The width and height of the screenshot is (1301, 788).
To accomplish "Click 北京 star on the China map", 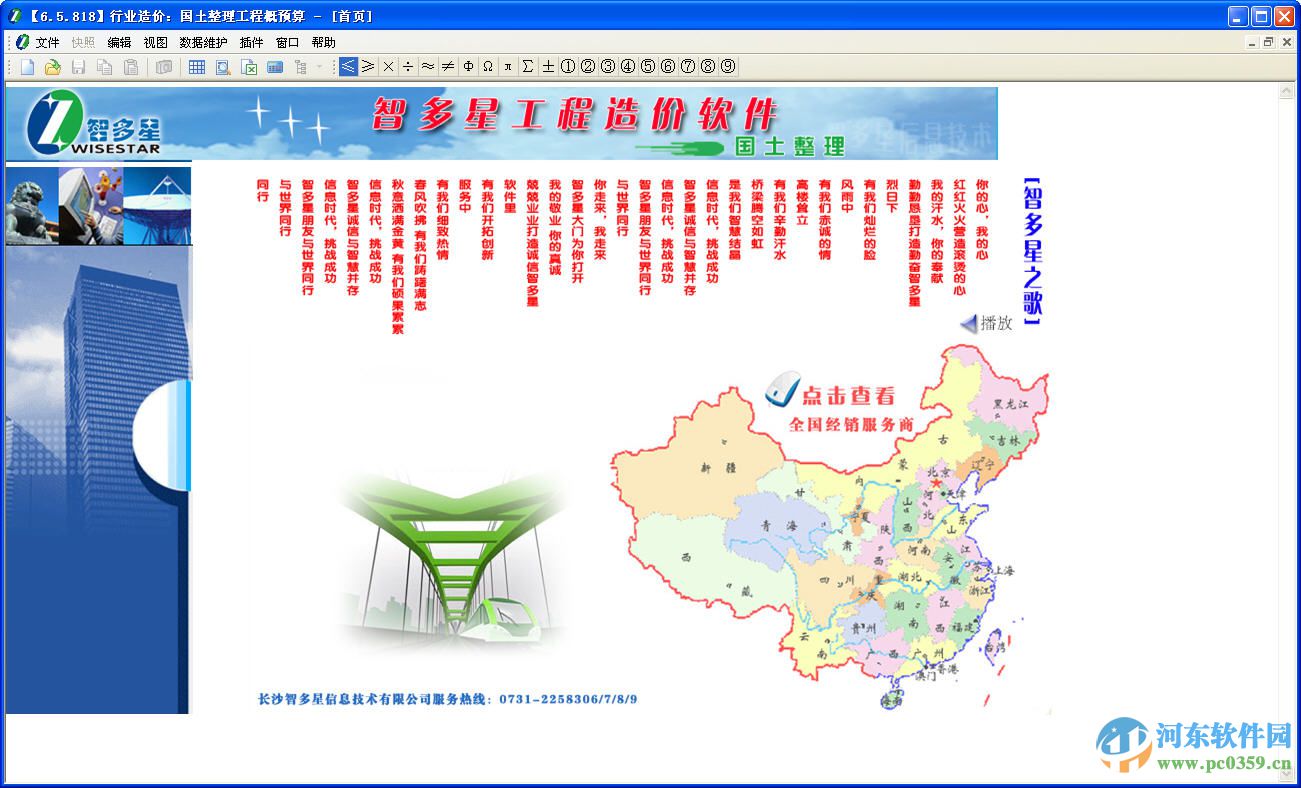I will pos(937,482).
